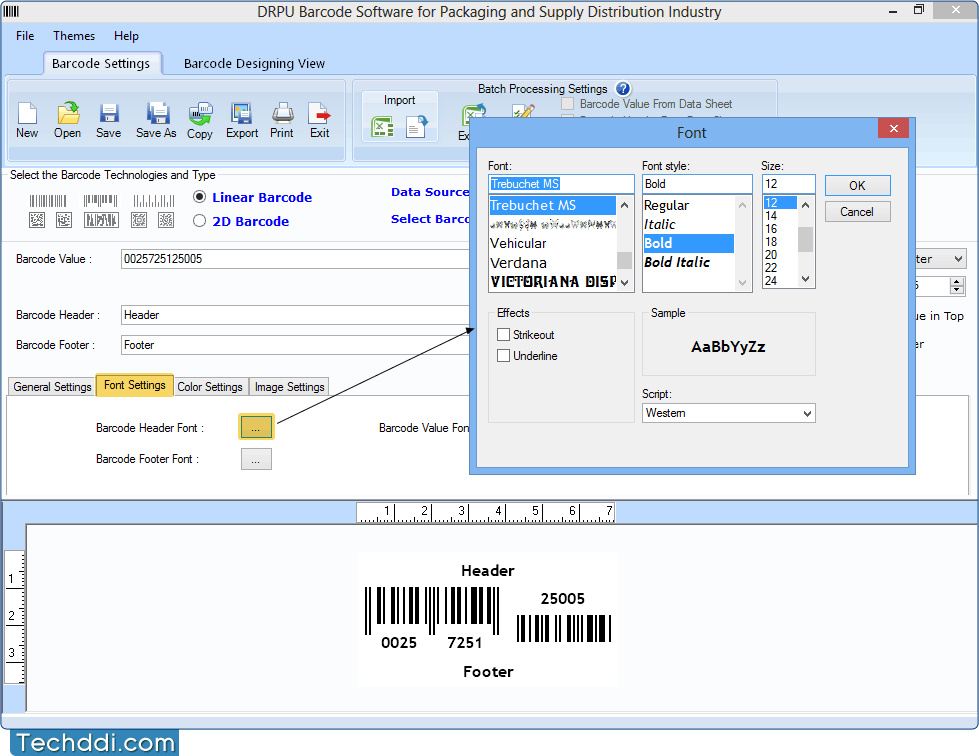This screenshot has height=756, width=979.
Task: Open the File menu
Action: [25, 36]
